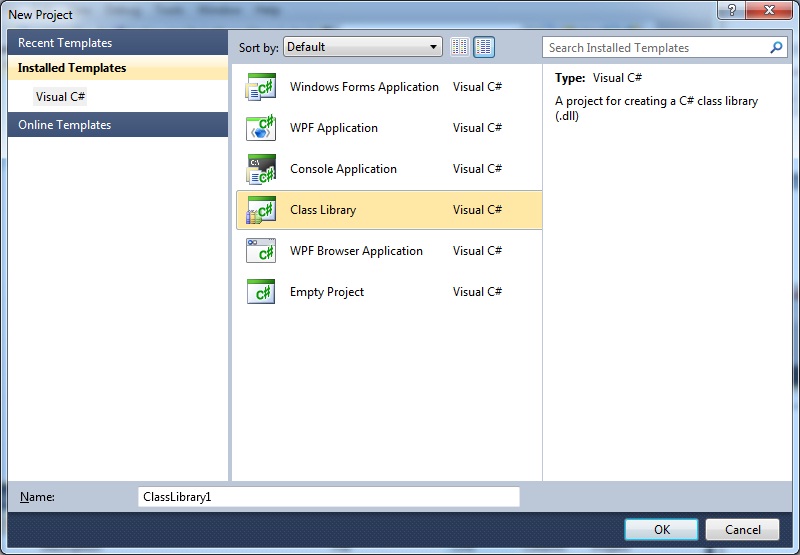This screenshot has height=555, width=800.
Task: Collapse the Installed Templates section
Action: [x=72, y=68]
